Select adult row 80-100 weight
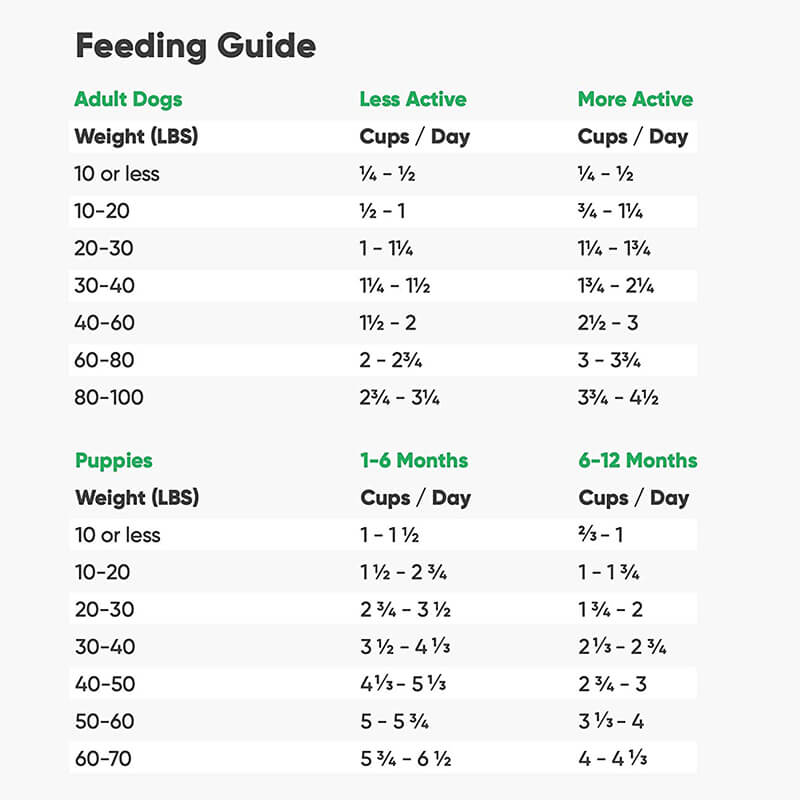Screen dimensions: 800x800 (x=109, y=397)
